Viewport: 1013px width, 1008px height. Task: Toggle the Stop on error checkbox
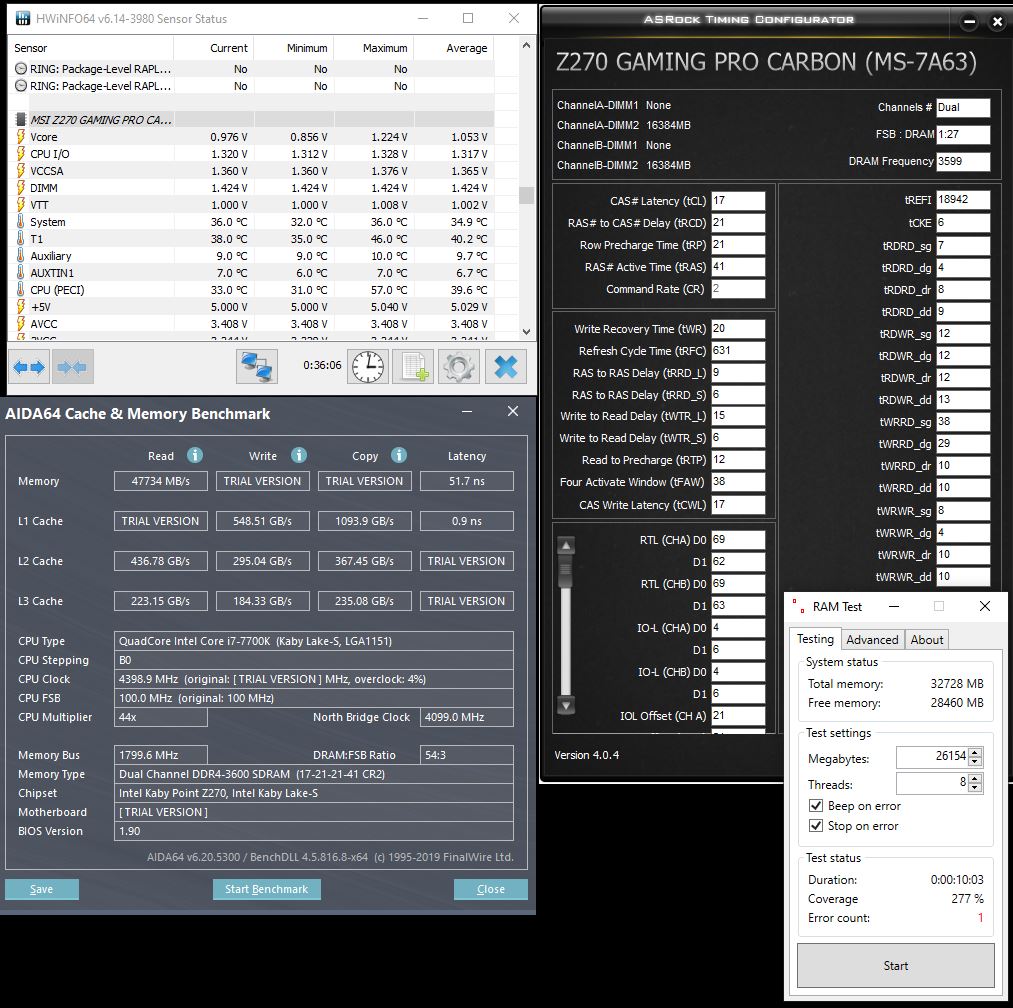pos(816,826)
